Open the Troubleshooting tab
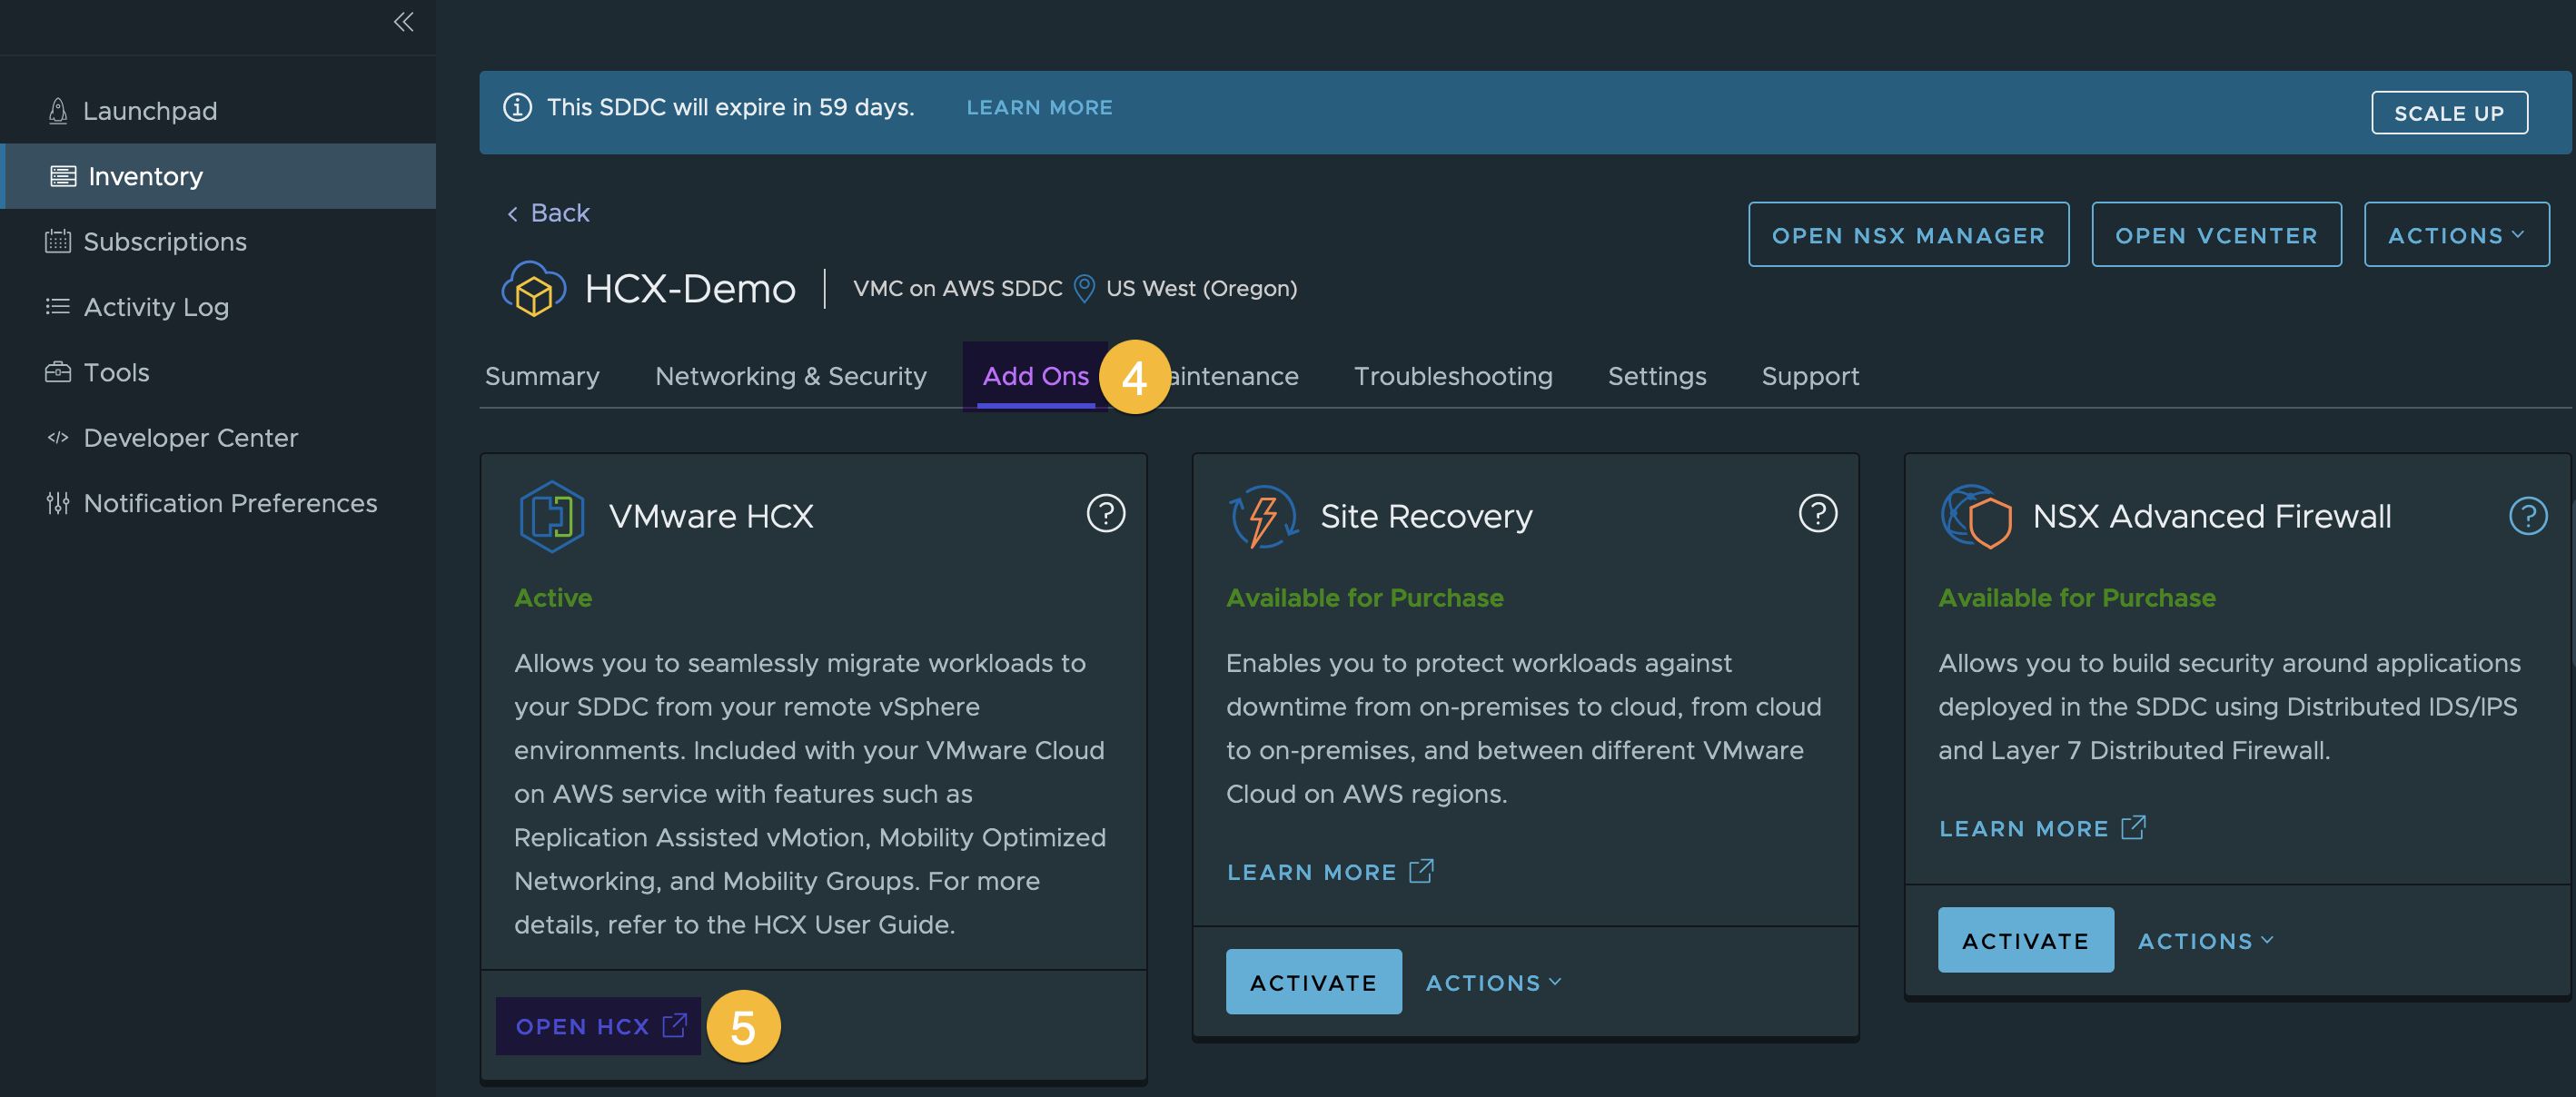Viewport: 2576px width, 1097px height. [x=1453, y=376]
